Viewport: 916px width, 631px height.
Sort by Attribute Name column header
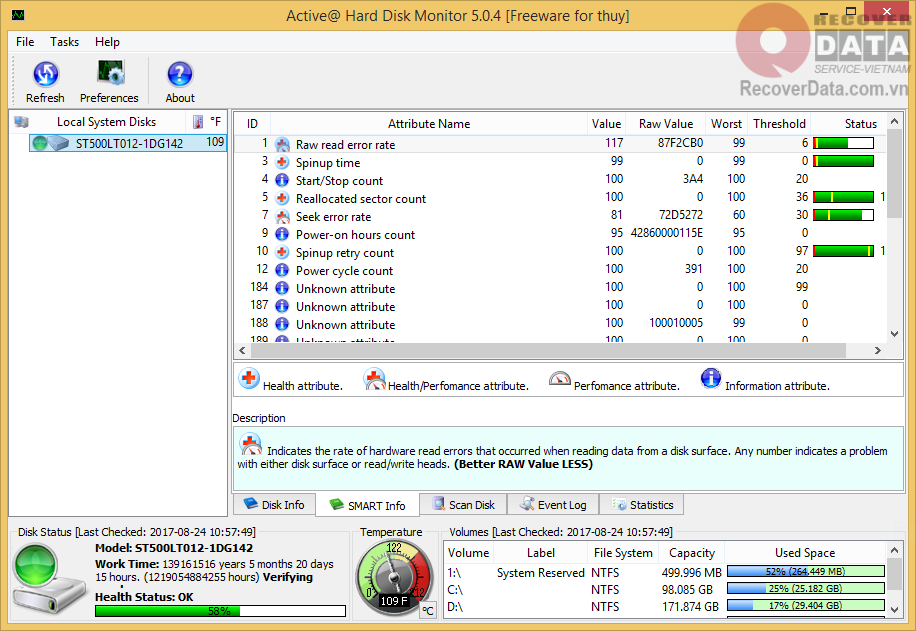point(429,124)
